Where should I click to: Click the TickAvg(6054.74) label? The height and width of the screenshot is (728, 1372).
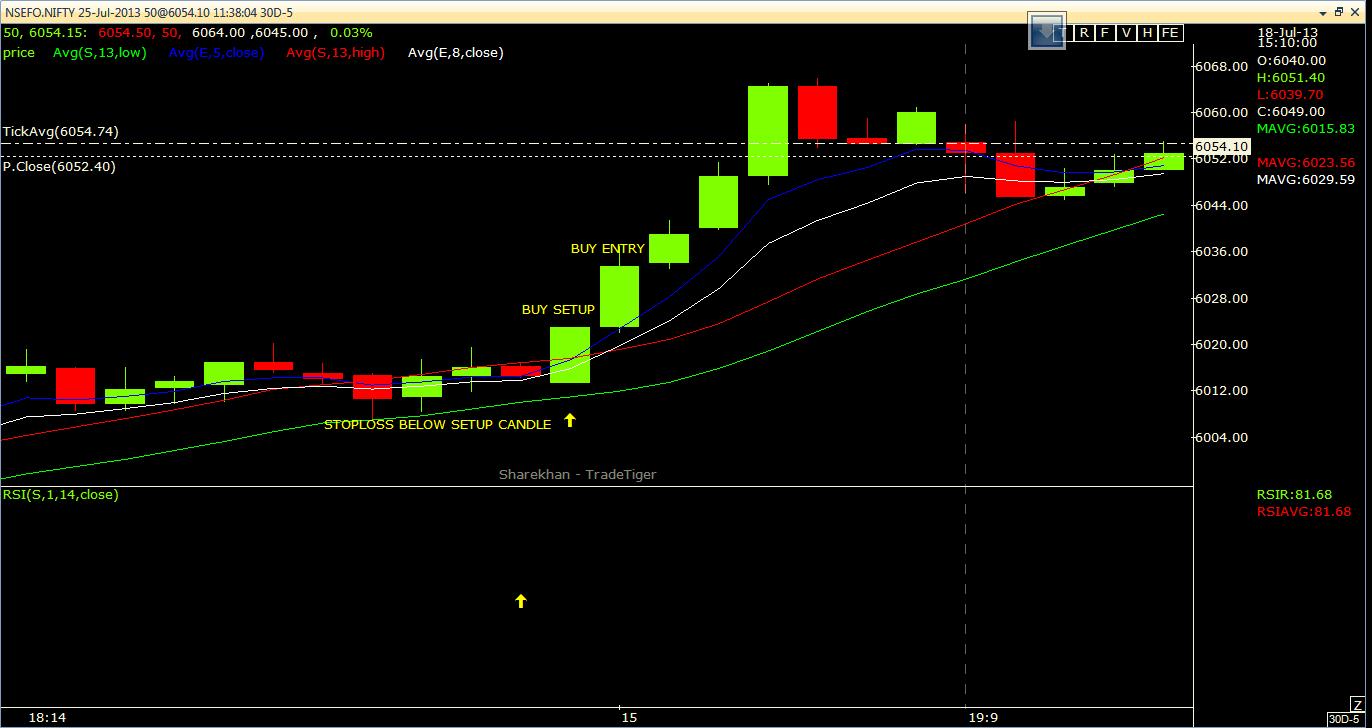point(60,131)
